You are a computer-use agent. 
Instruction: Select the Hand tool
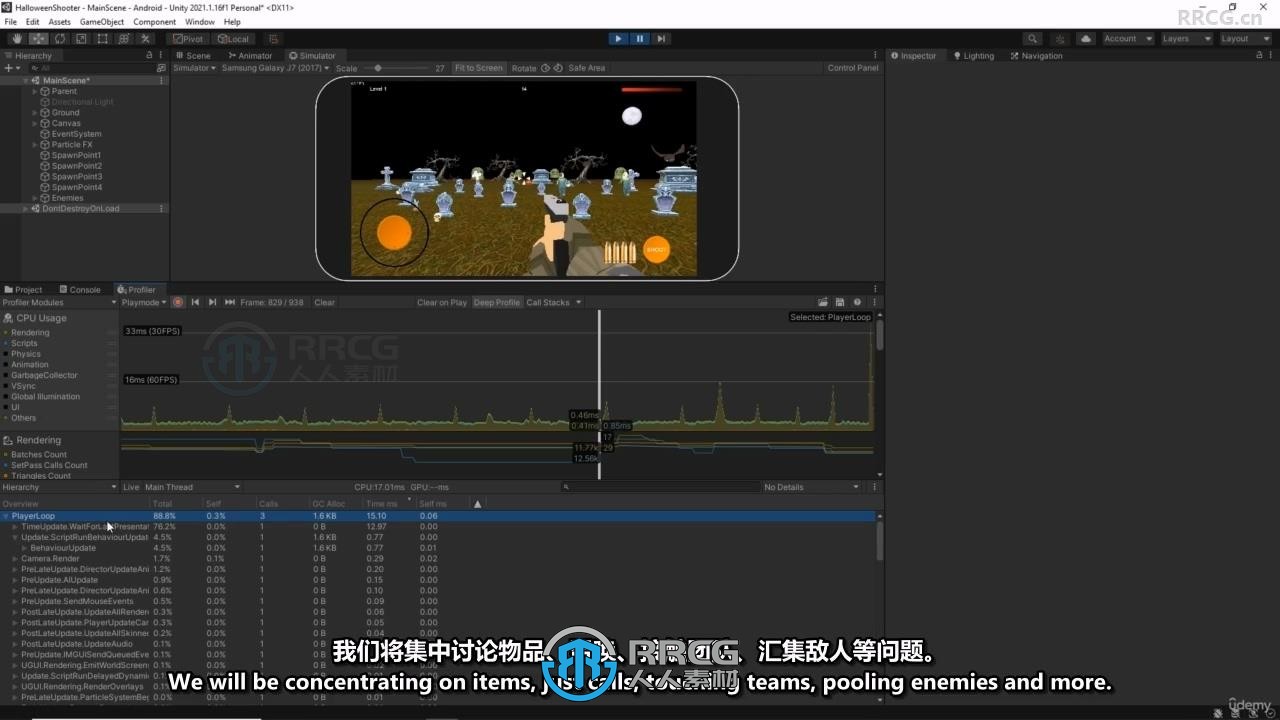(17, 39)
